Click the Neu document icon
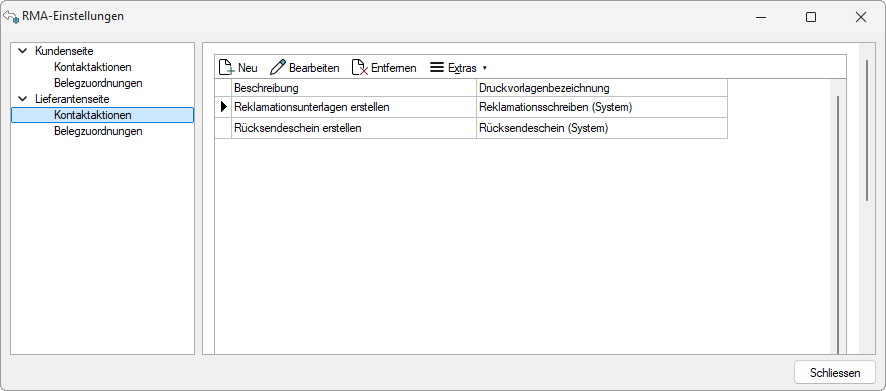The height and width of the screenshot is (391, 886). click(226, 68)
